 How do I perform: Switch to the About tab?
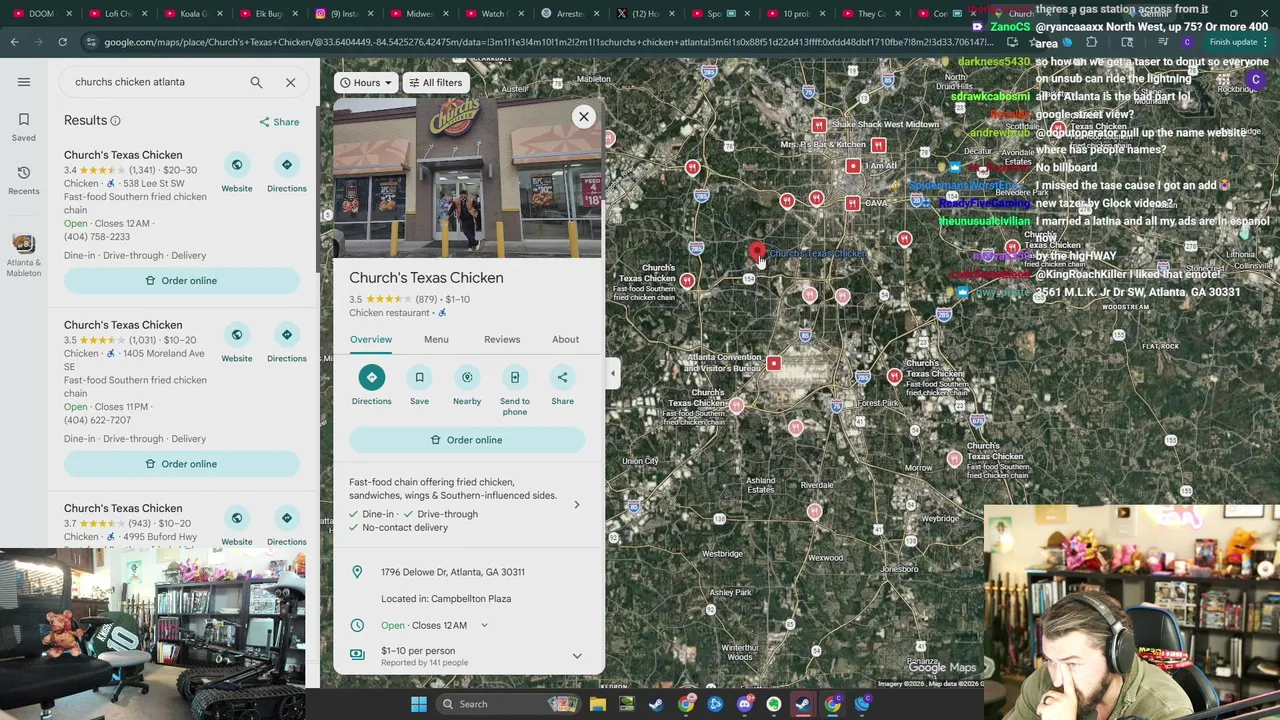(565, 339)
